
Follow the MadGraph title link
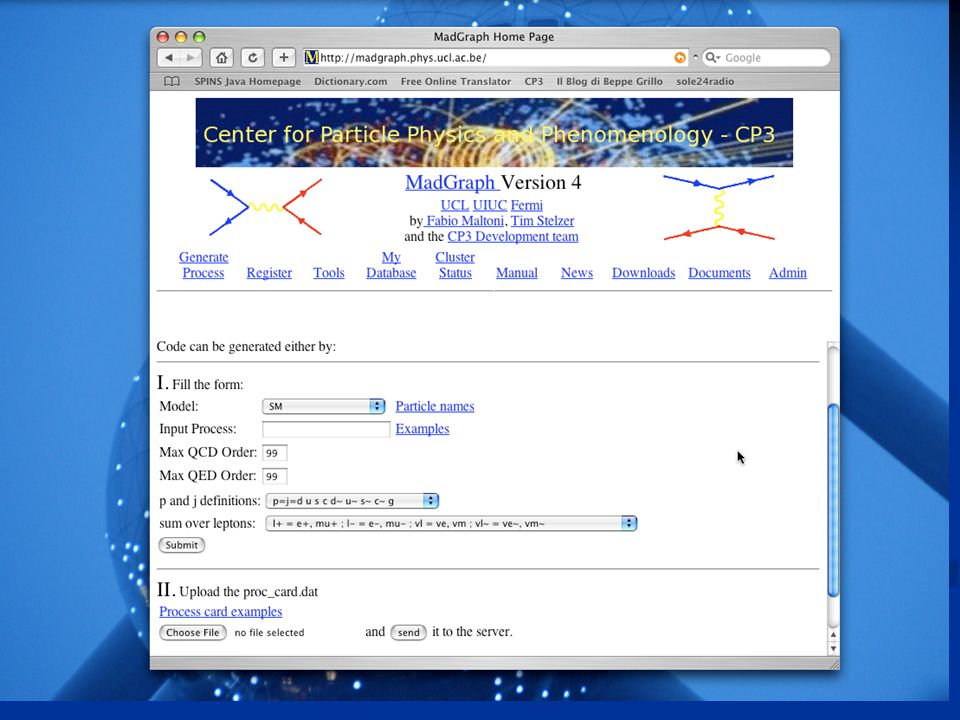tap(451, 182)
